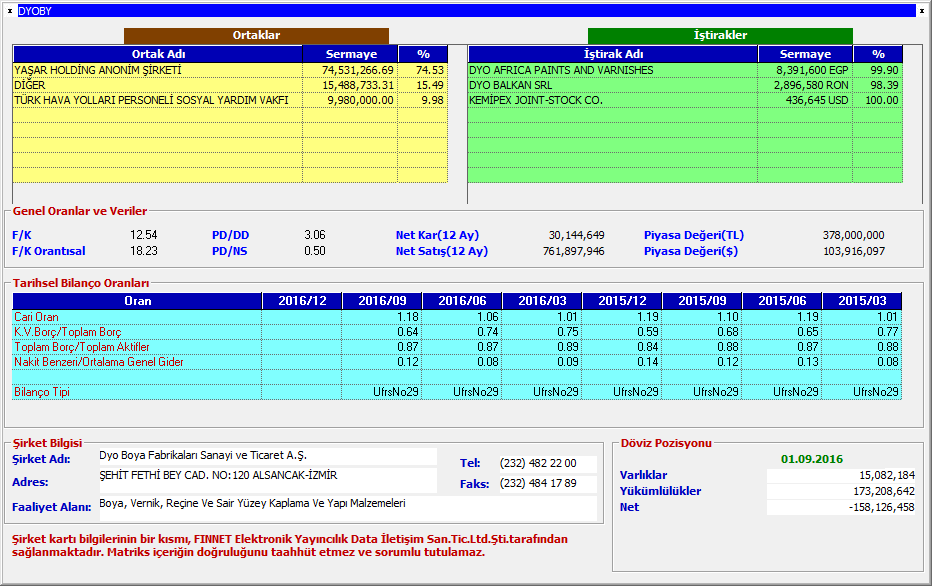
Task: Click the market value 378,000,000
Action: click(x=854, y=235)
